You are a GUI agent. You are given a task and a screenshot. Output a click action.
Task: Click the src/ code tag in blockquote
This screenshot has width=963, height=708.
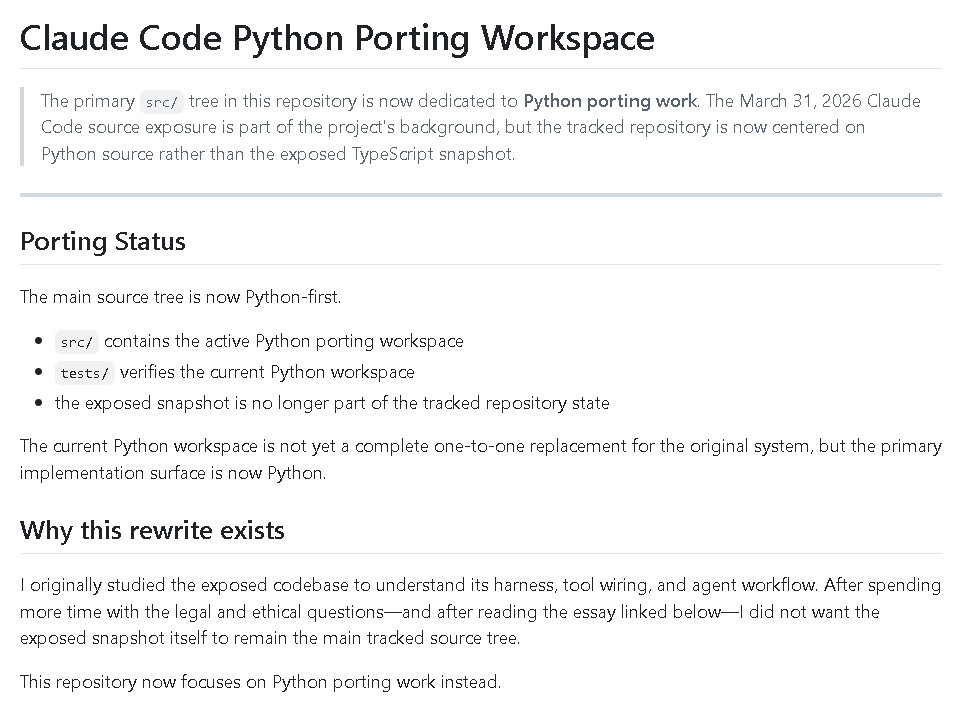[x=161, y=102]
